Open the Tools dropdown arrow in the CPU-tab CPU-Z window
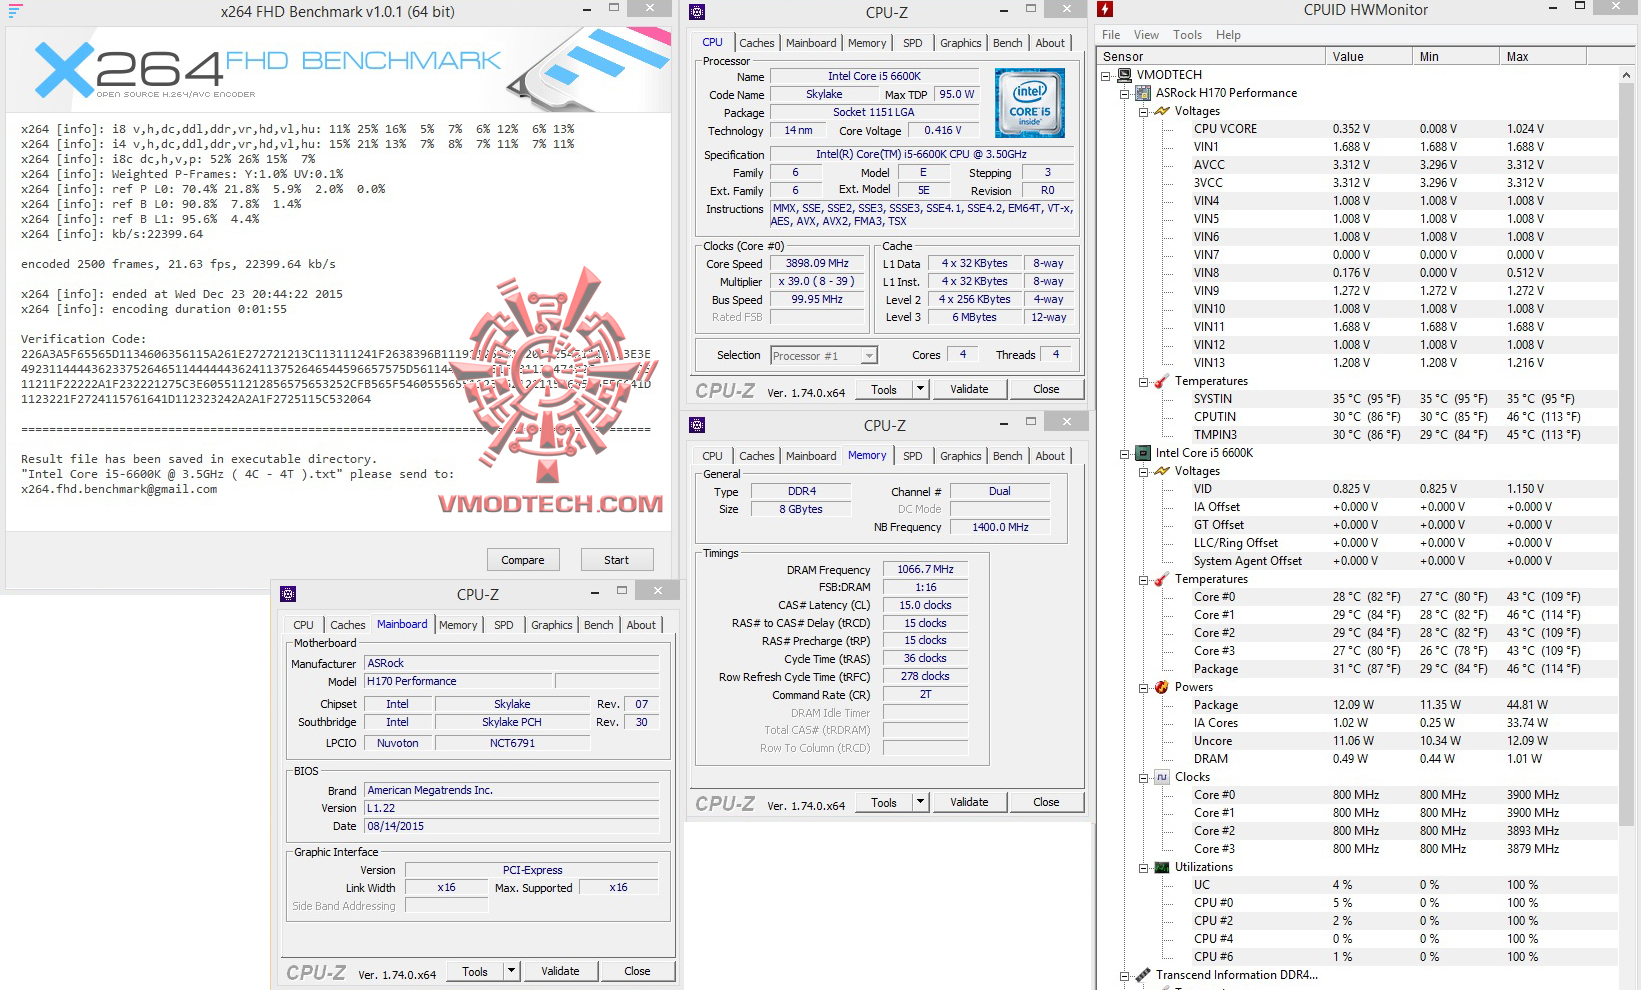 click(921, 389)
